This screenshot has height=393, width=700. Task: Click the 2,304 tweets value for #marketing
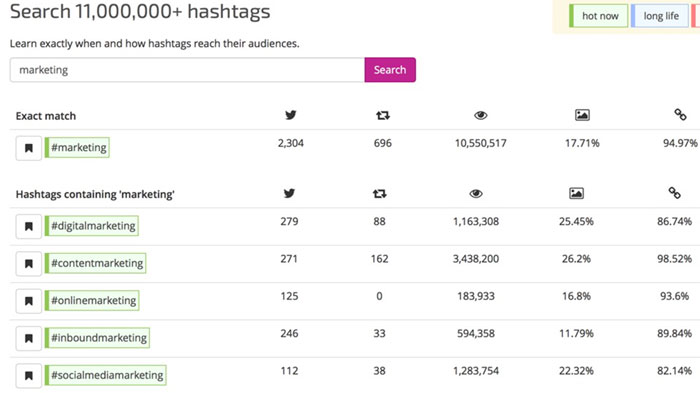(x=291, y=143)
